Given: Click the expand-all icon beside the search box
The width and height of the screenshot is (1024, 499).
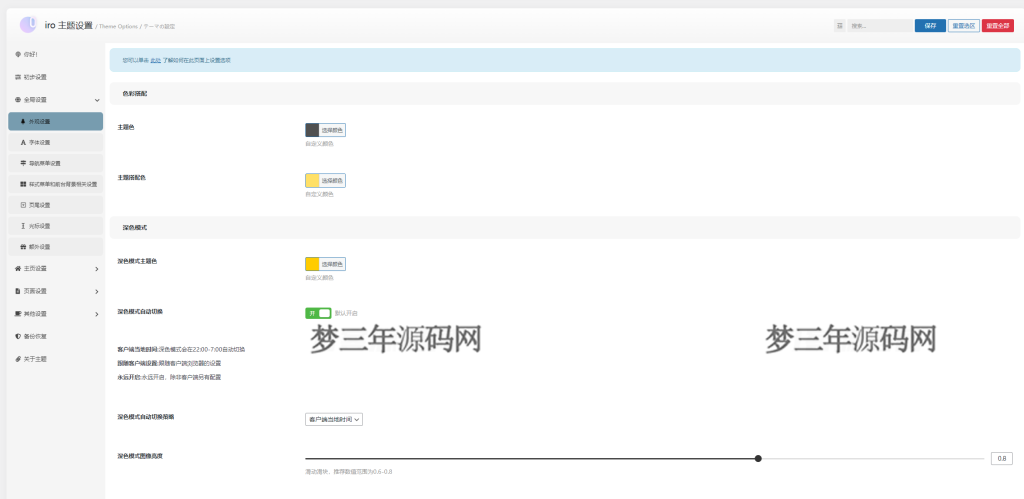Looking at the screenshot, I should 839,25.
